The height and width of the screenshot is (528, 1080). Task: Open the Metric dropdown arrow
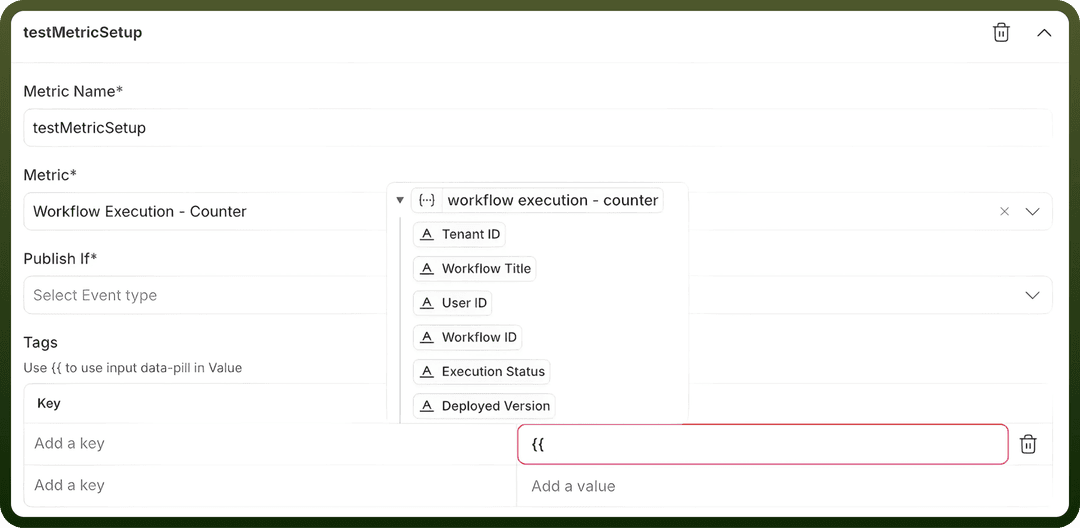1032,211
